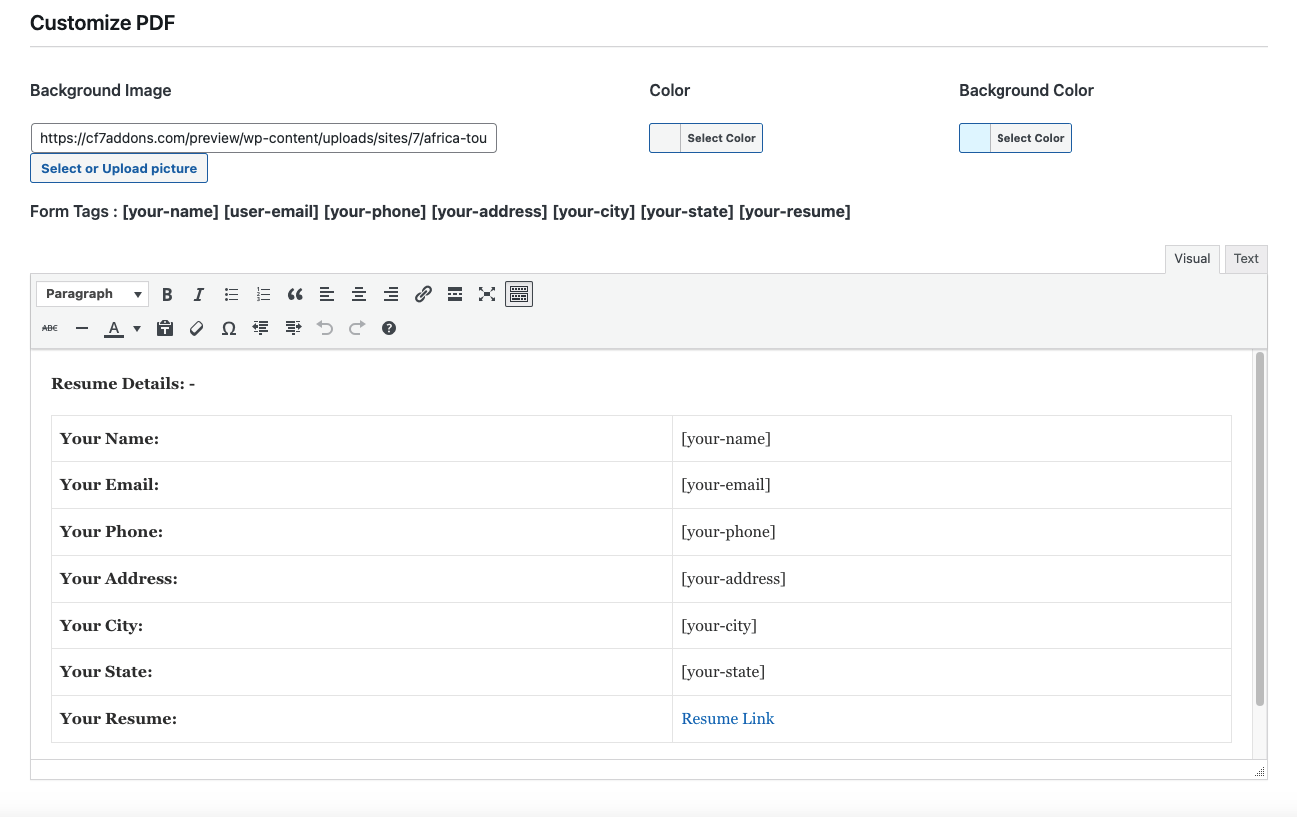Screen dimensions: 1297x817
Task: Switch to the Visual editor tab
Action: point(1192,259)
